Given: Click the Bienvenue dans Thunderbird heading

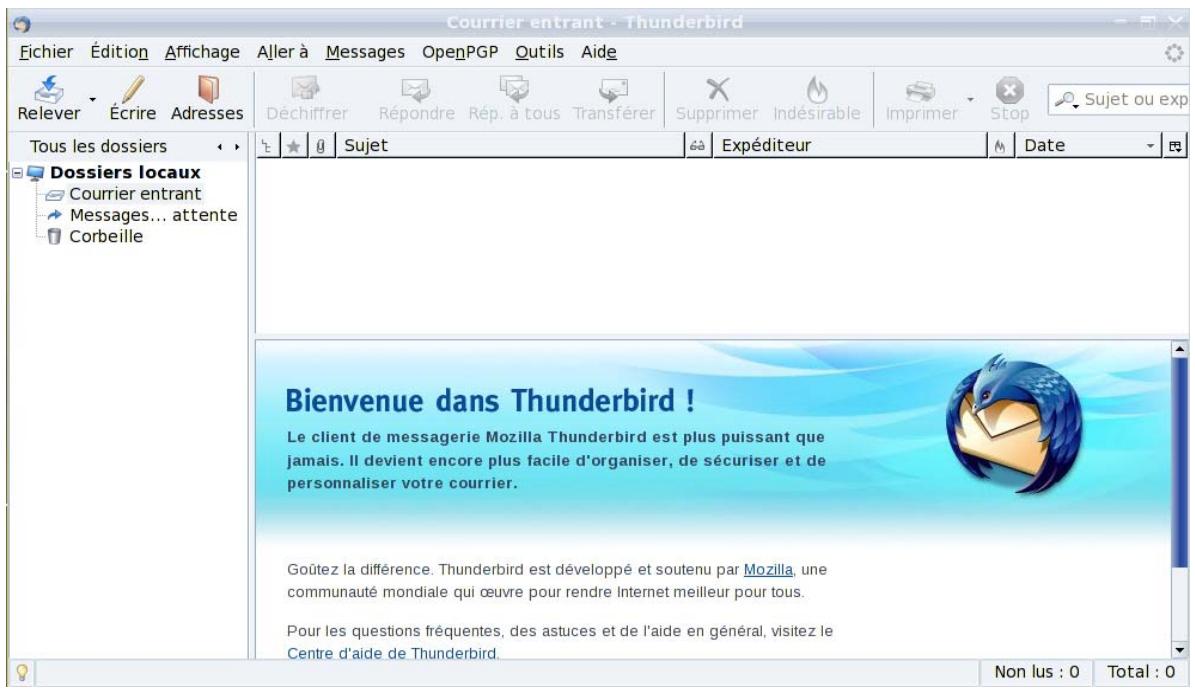Looking at the screenshot, I should coord(489,401).
